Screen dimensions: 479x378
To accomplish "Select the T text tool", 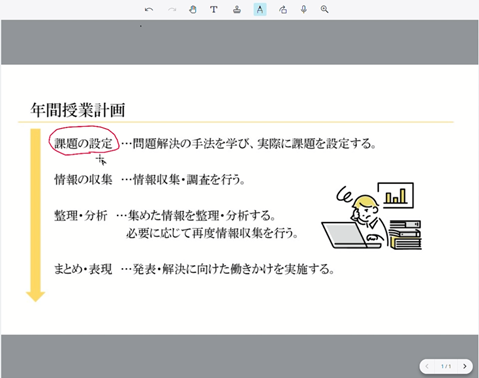I will [x=214, y=10].
